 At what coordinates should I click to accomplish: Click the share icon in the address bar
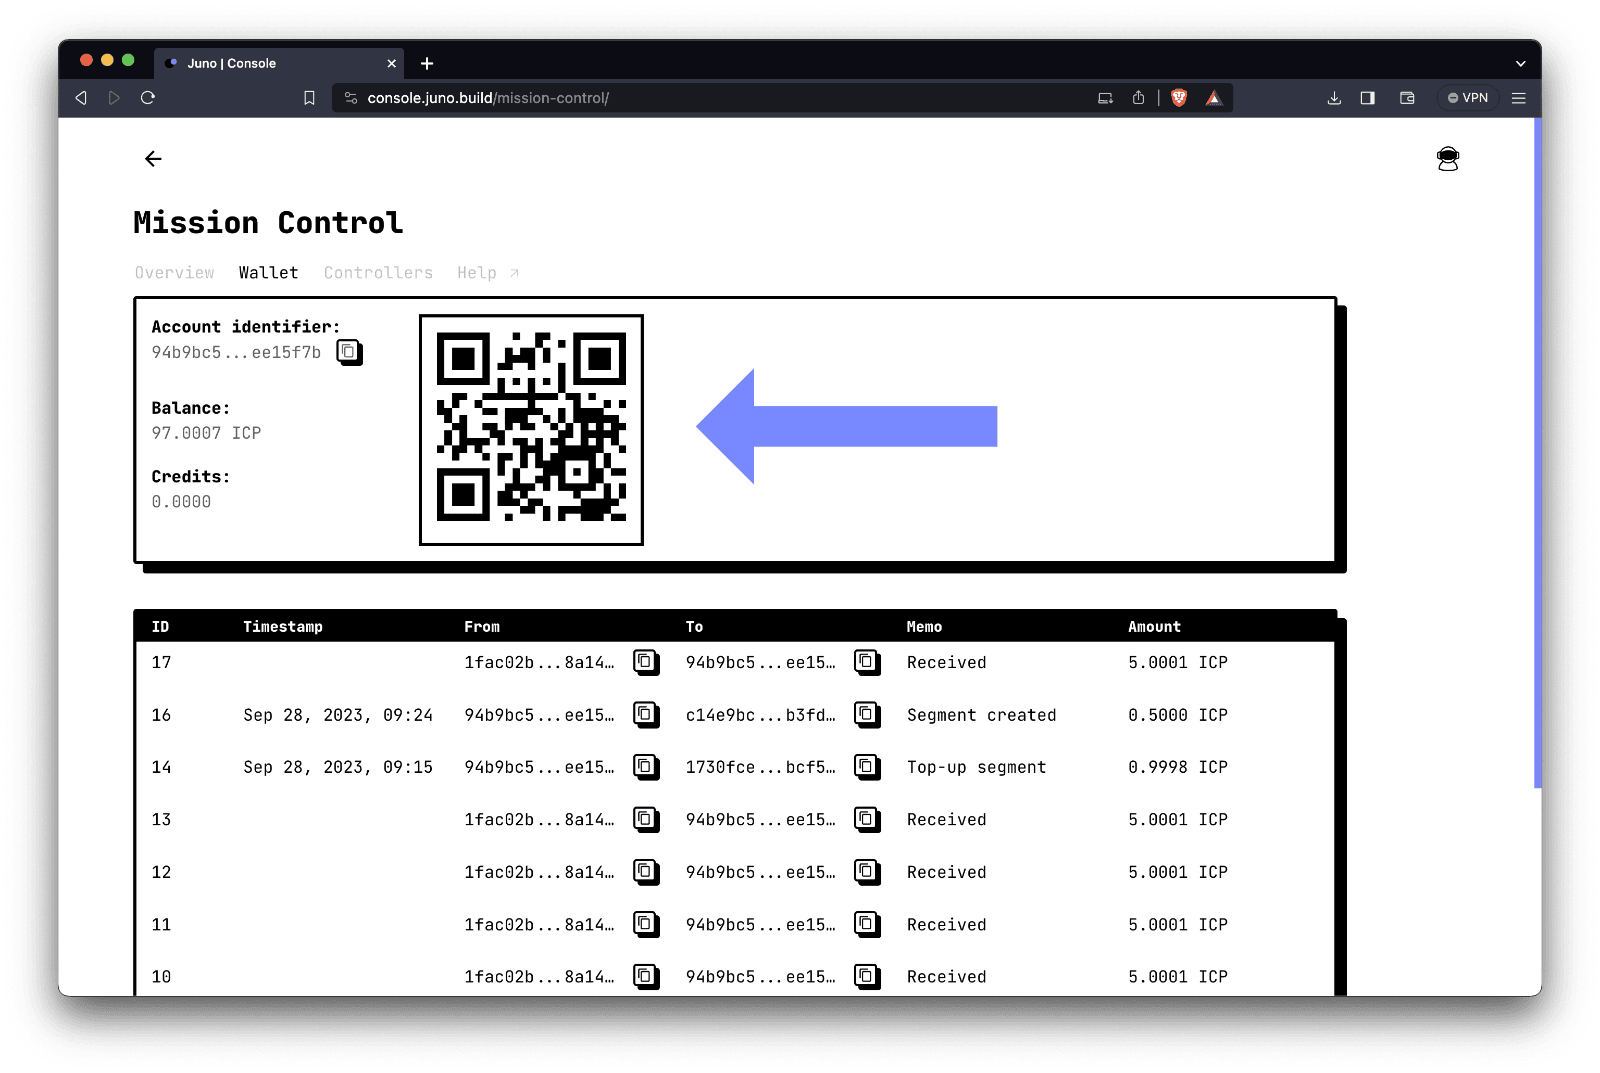(x=1138, y=98)
